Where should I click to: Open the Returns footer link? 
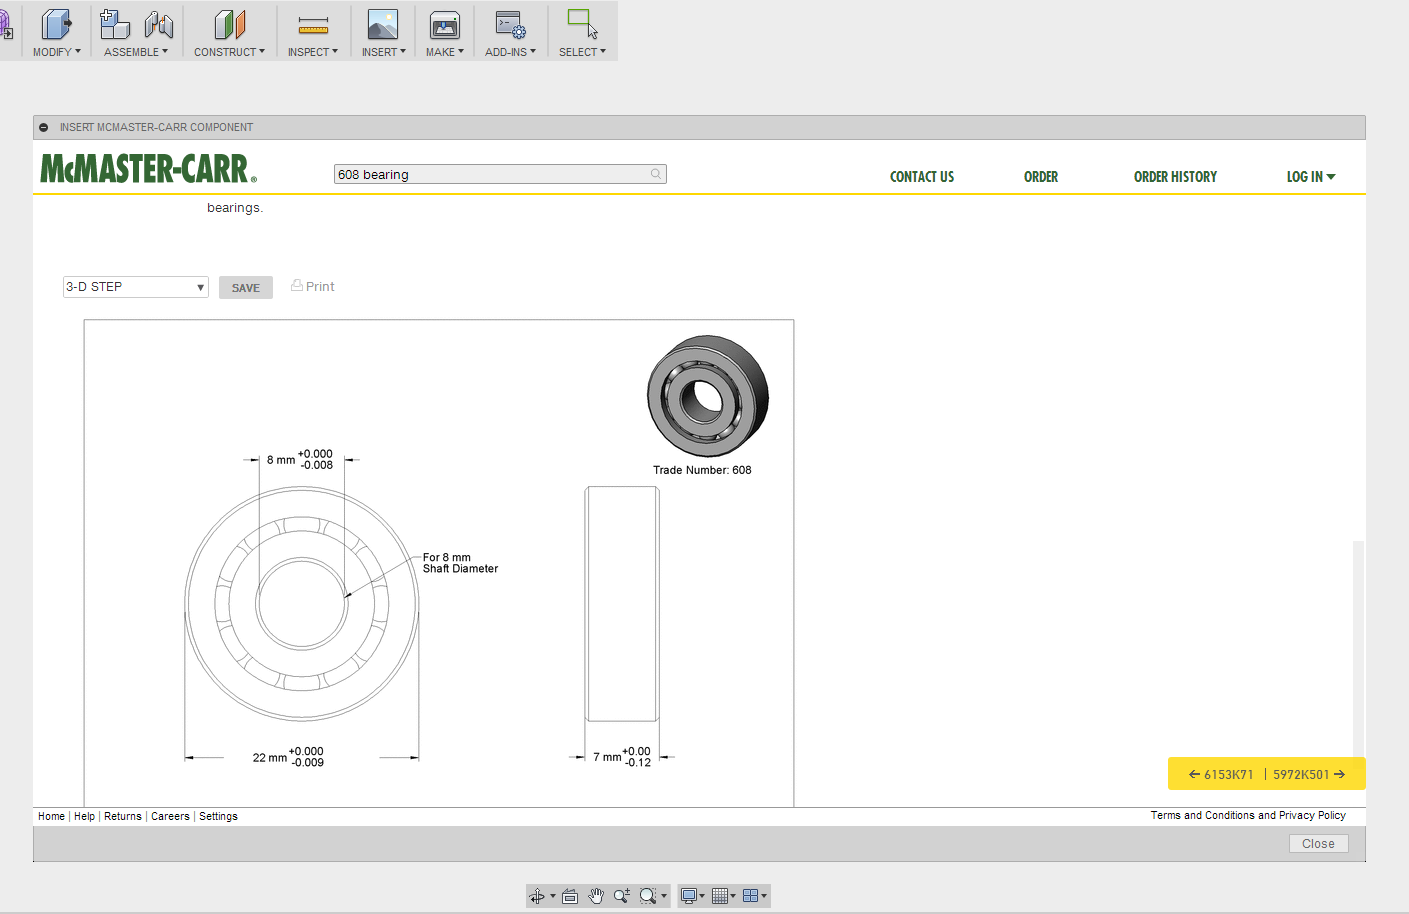tap(123, 816)
